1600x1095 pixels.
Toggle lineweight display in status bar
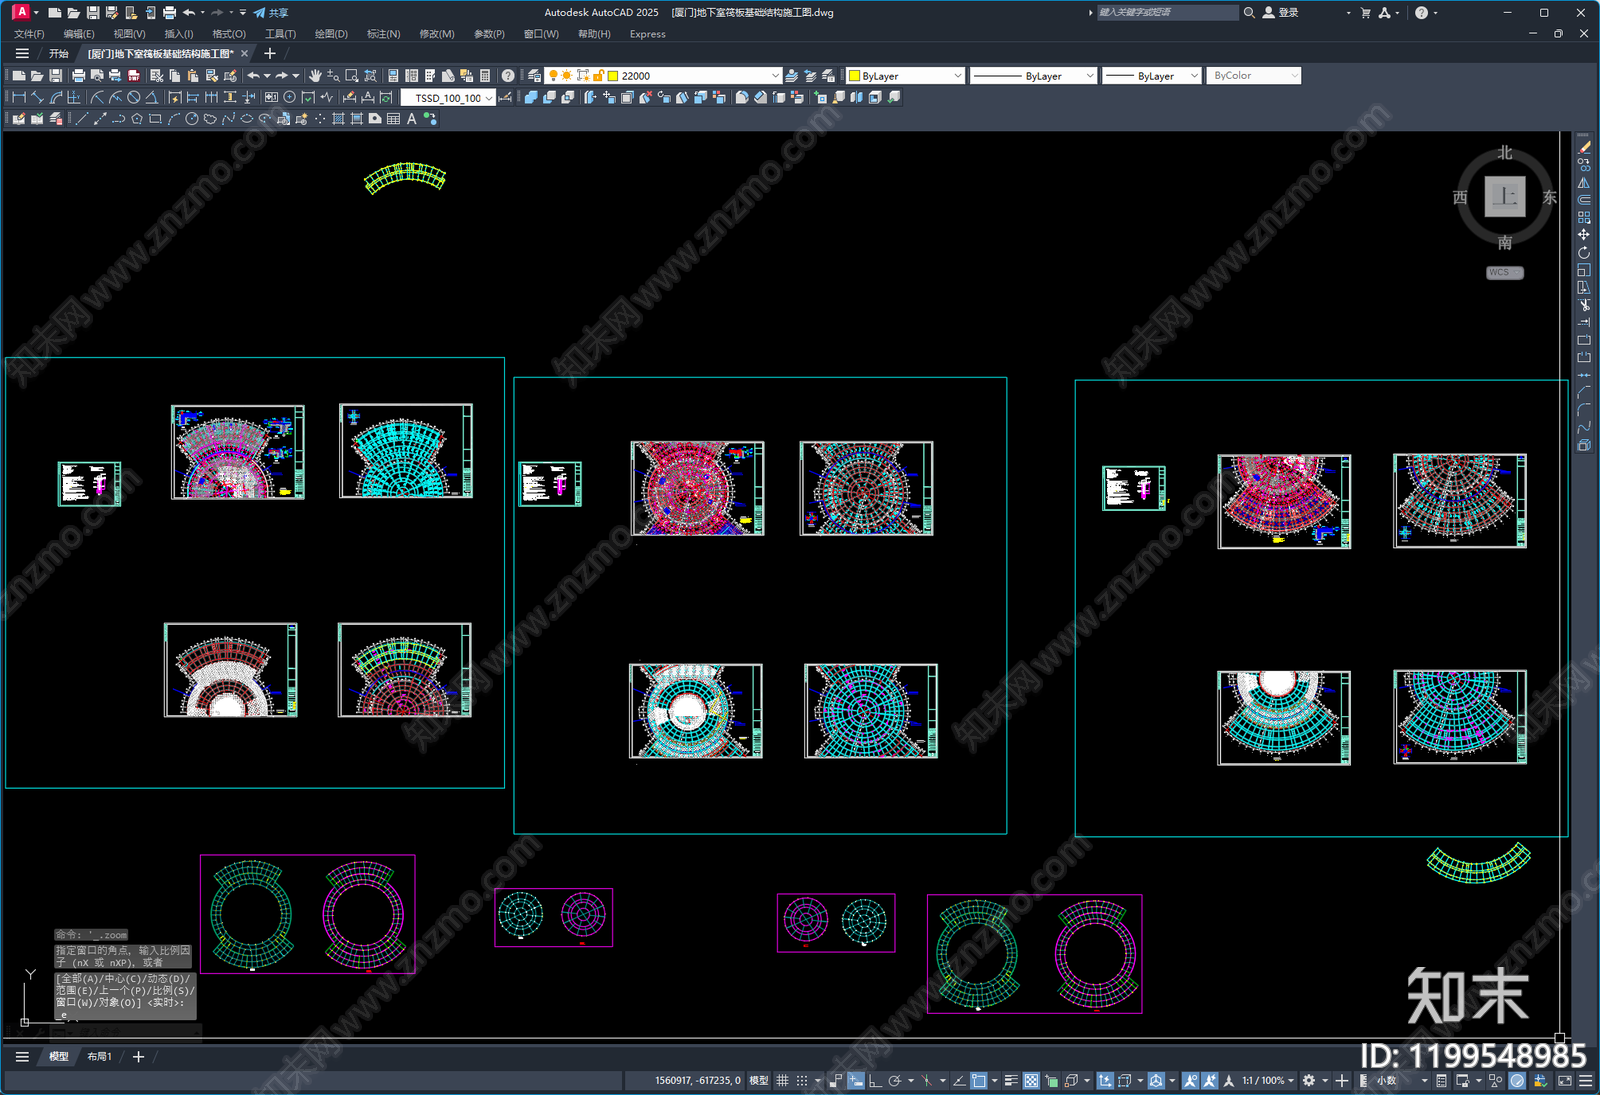click(1011, 1081)
